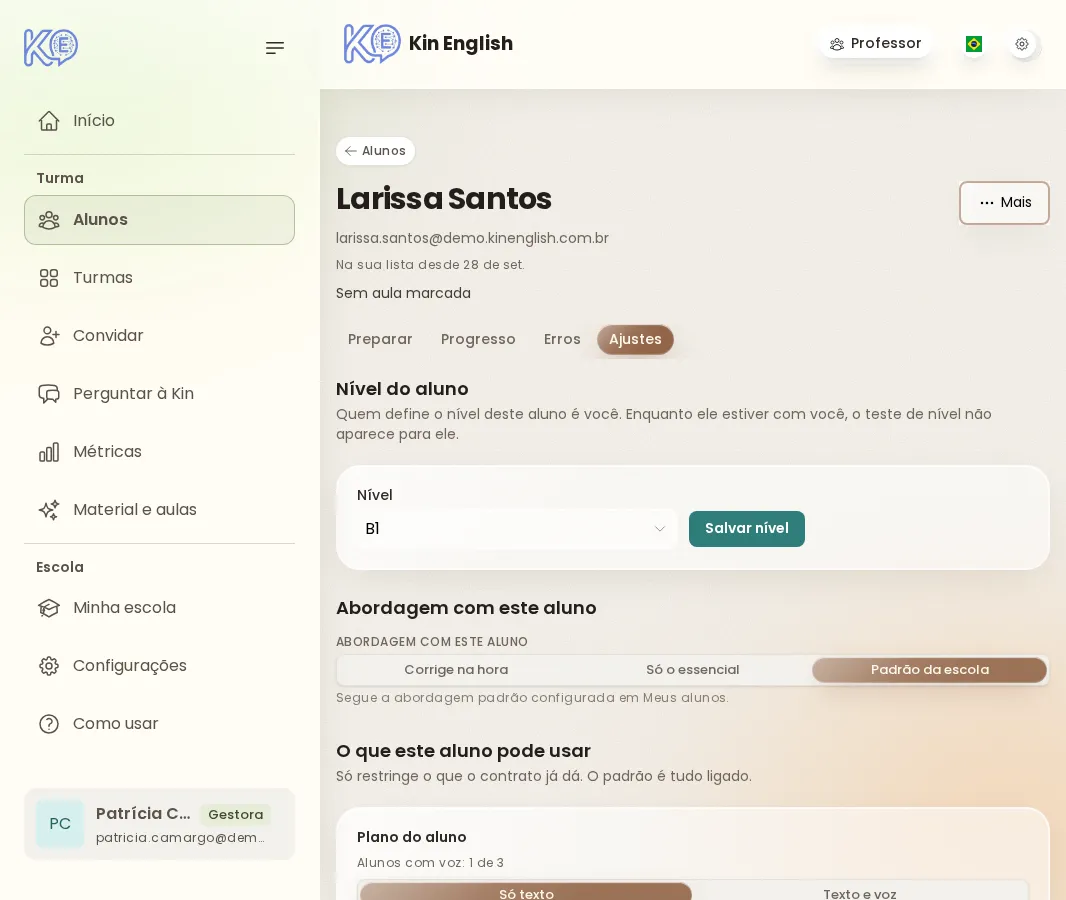The width and height of the screenshot is (1066, 900).
Task: Open settings via top-right gear icon
Action: click(1022, 44)
